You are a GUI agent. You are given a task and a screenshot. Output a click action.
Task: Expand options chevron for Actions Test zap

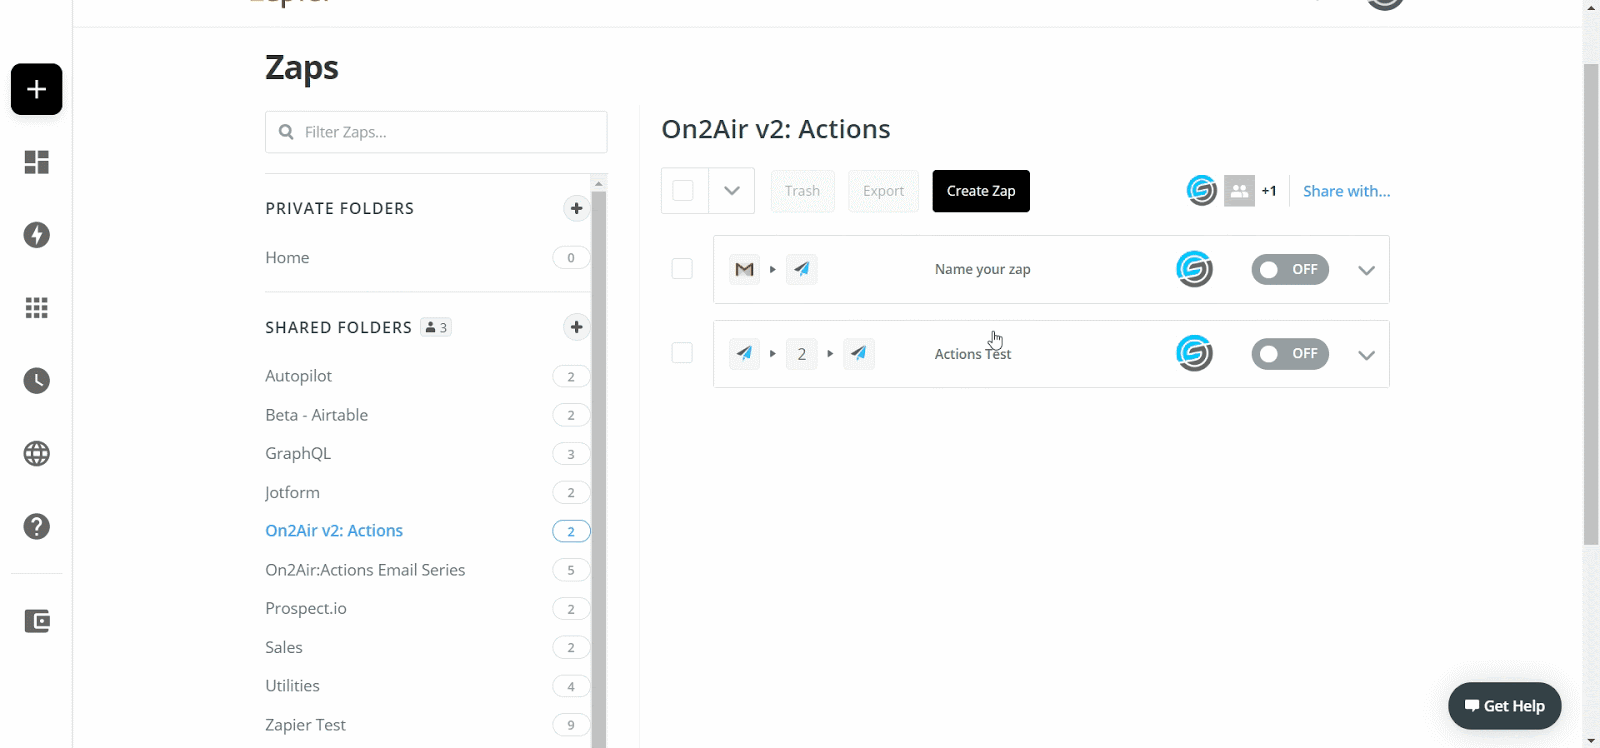click(x=1366, y=355)
